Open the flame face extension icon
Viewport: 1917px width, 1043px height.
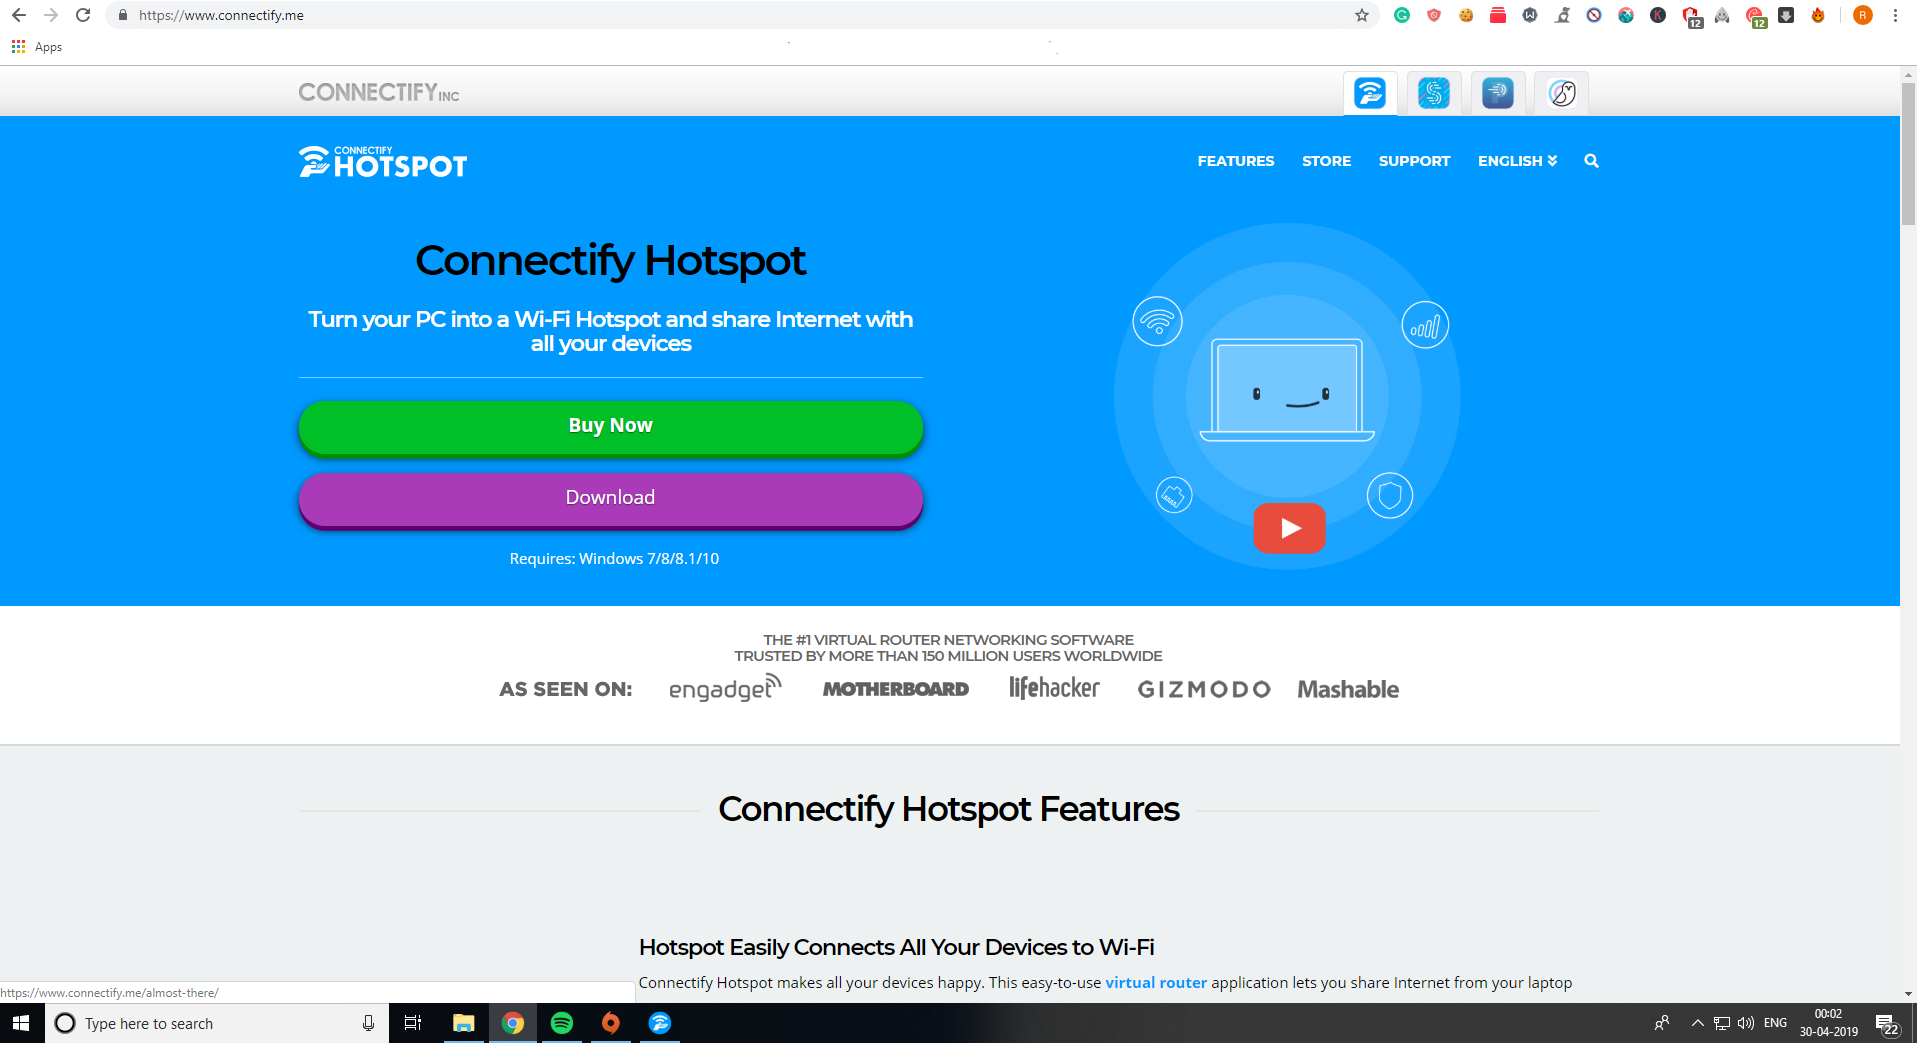(x=1818, y=15)
